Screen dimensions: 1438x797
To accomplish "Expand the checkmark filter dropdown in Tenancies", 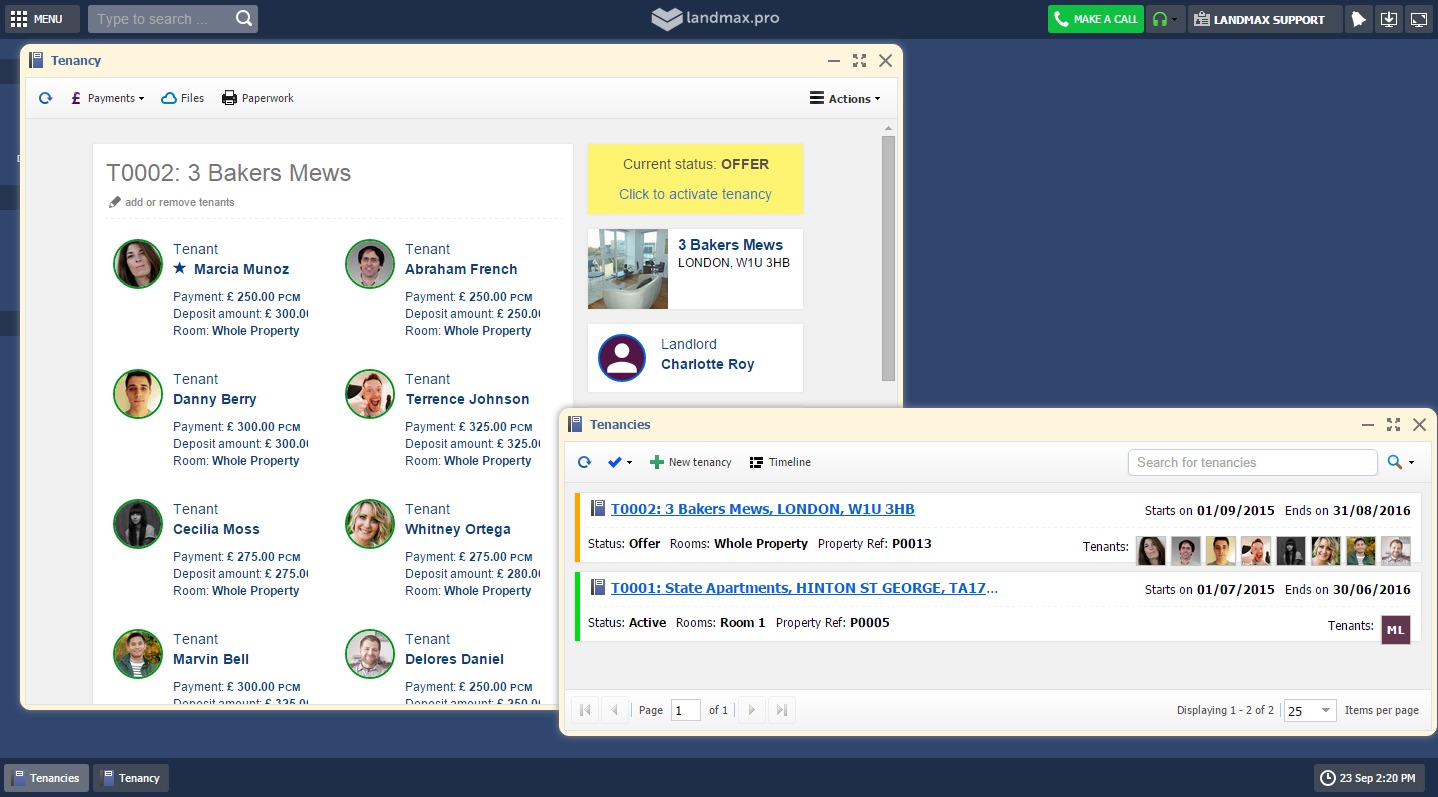I will [620, 462].
